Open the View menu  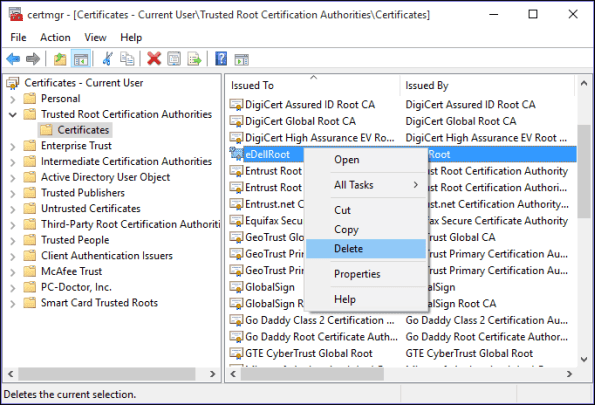click(x=95, y=38)
